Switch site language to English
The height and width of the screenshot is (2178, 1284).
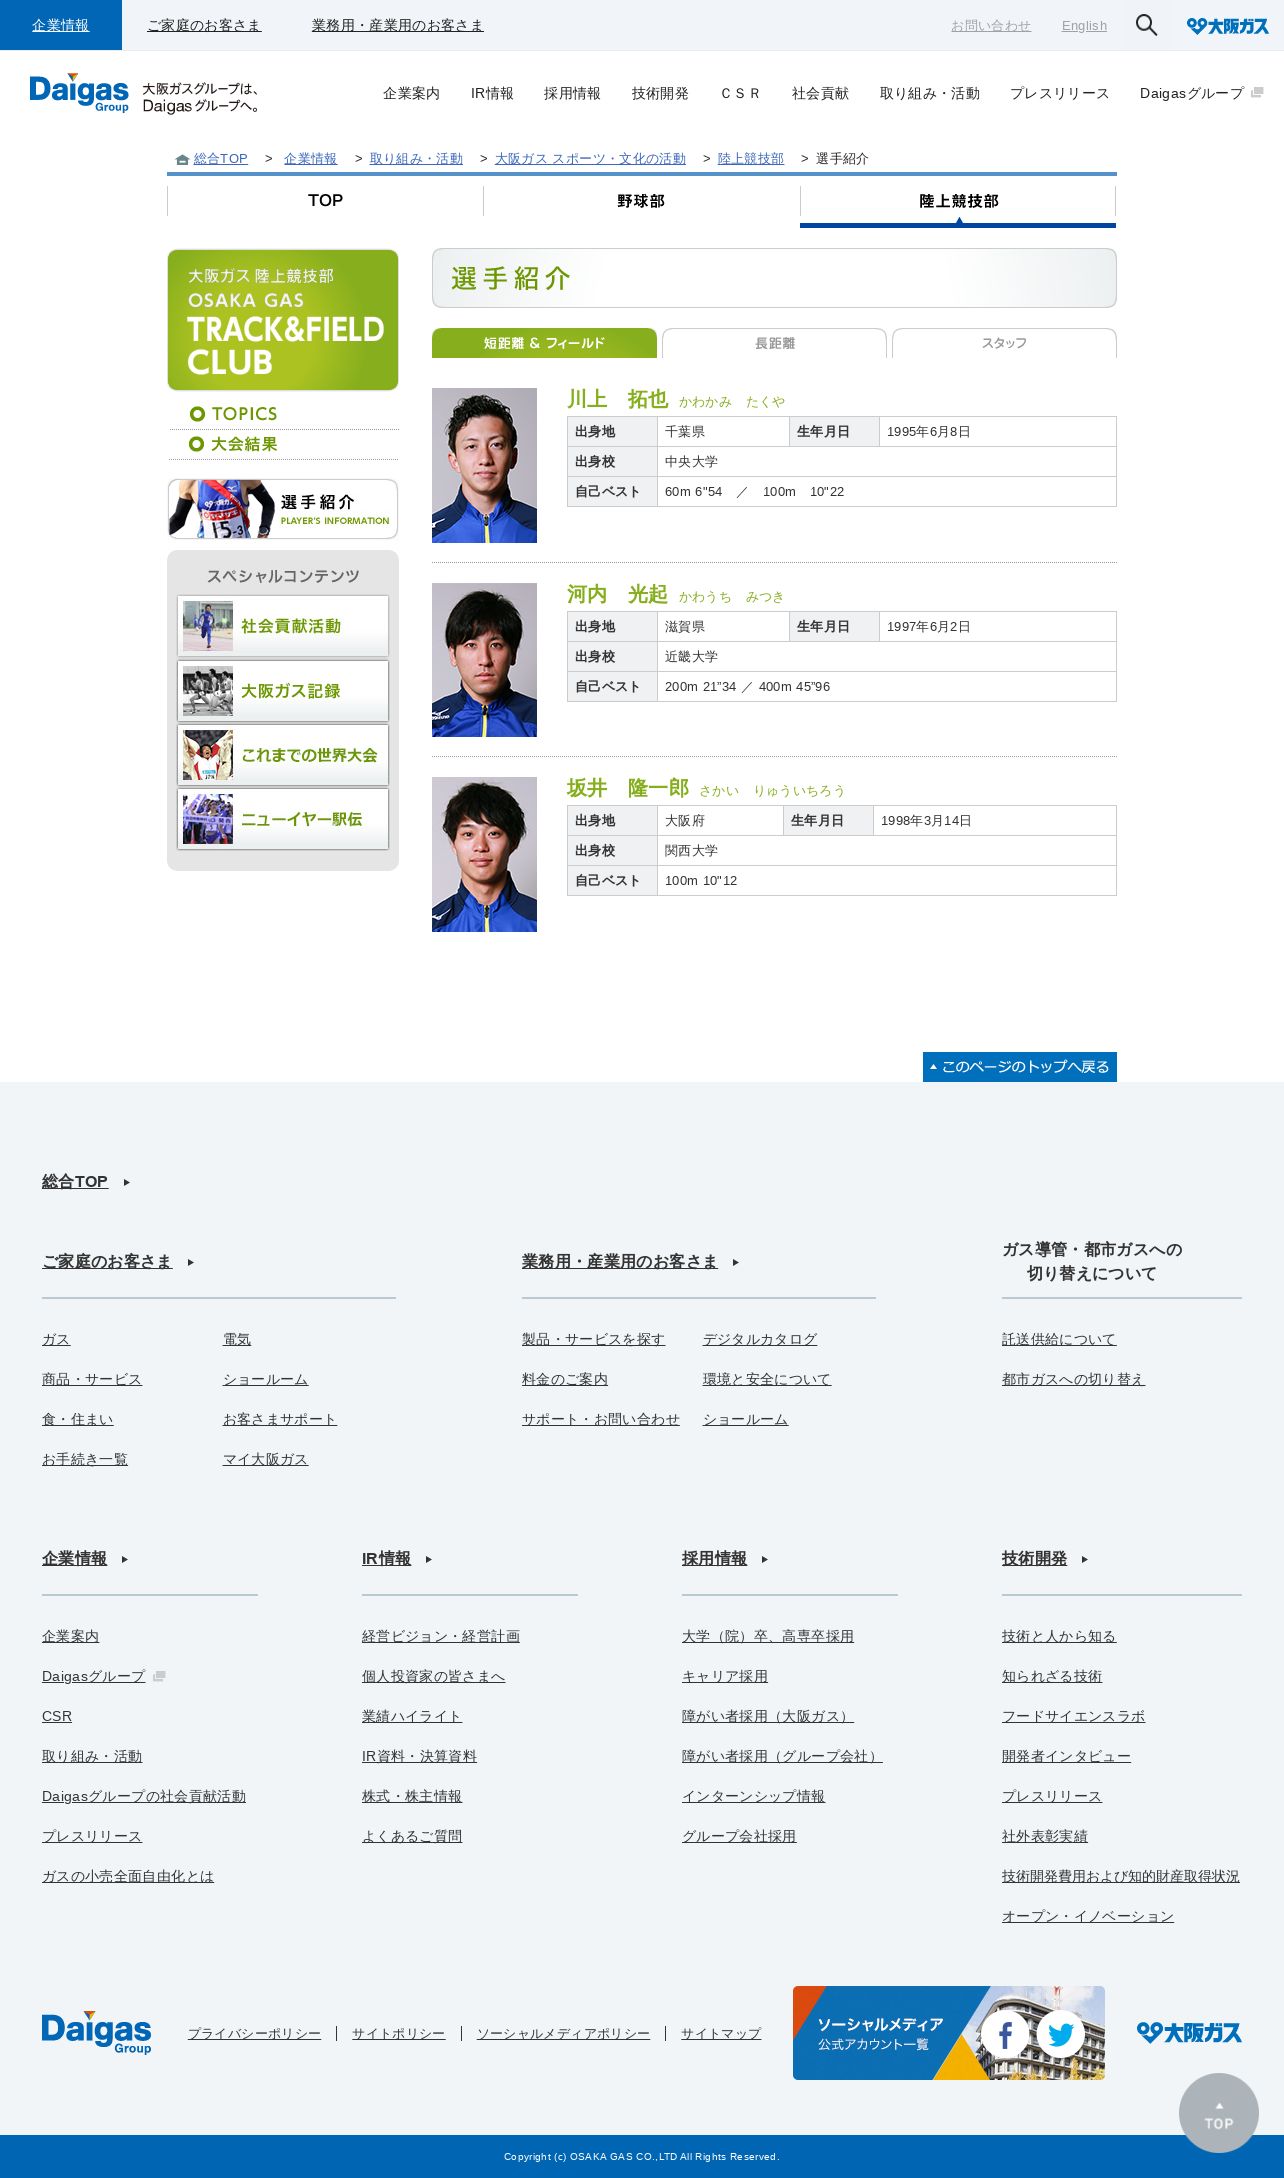(1084, 26)
